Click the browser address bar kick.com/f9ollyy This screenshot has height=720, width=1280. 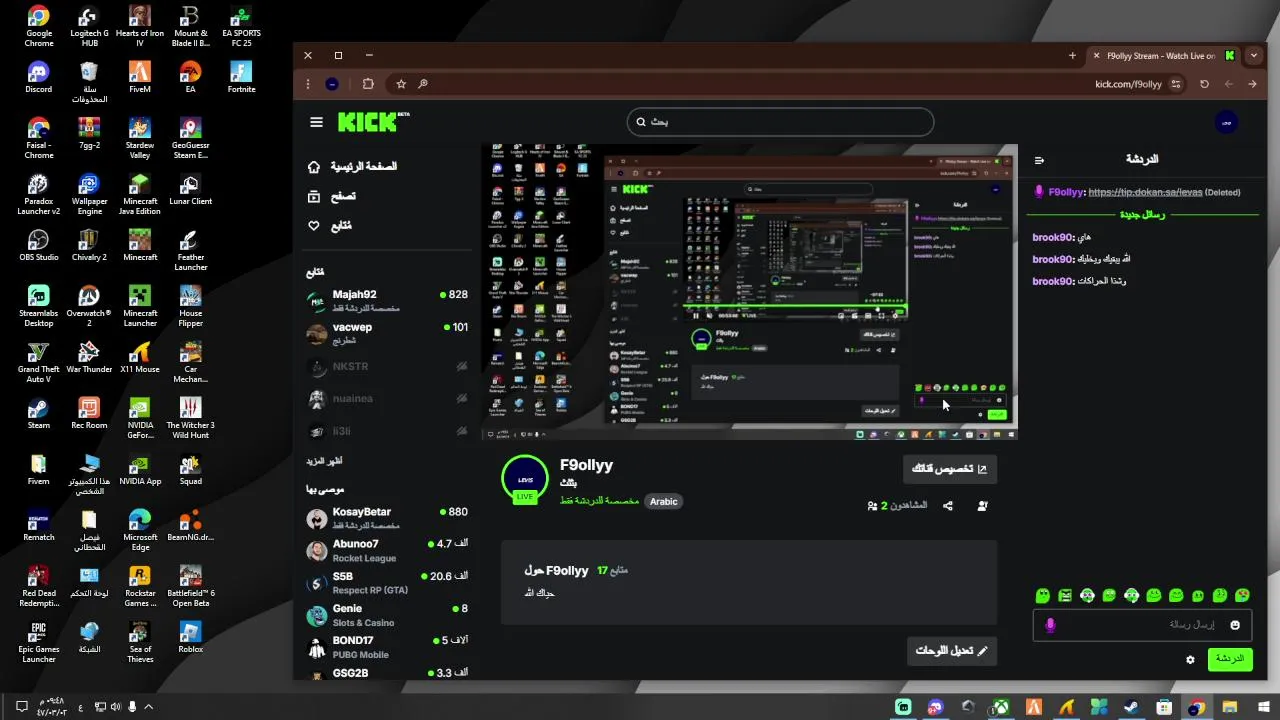coord(1129,84)
